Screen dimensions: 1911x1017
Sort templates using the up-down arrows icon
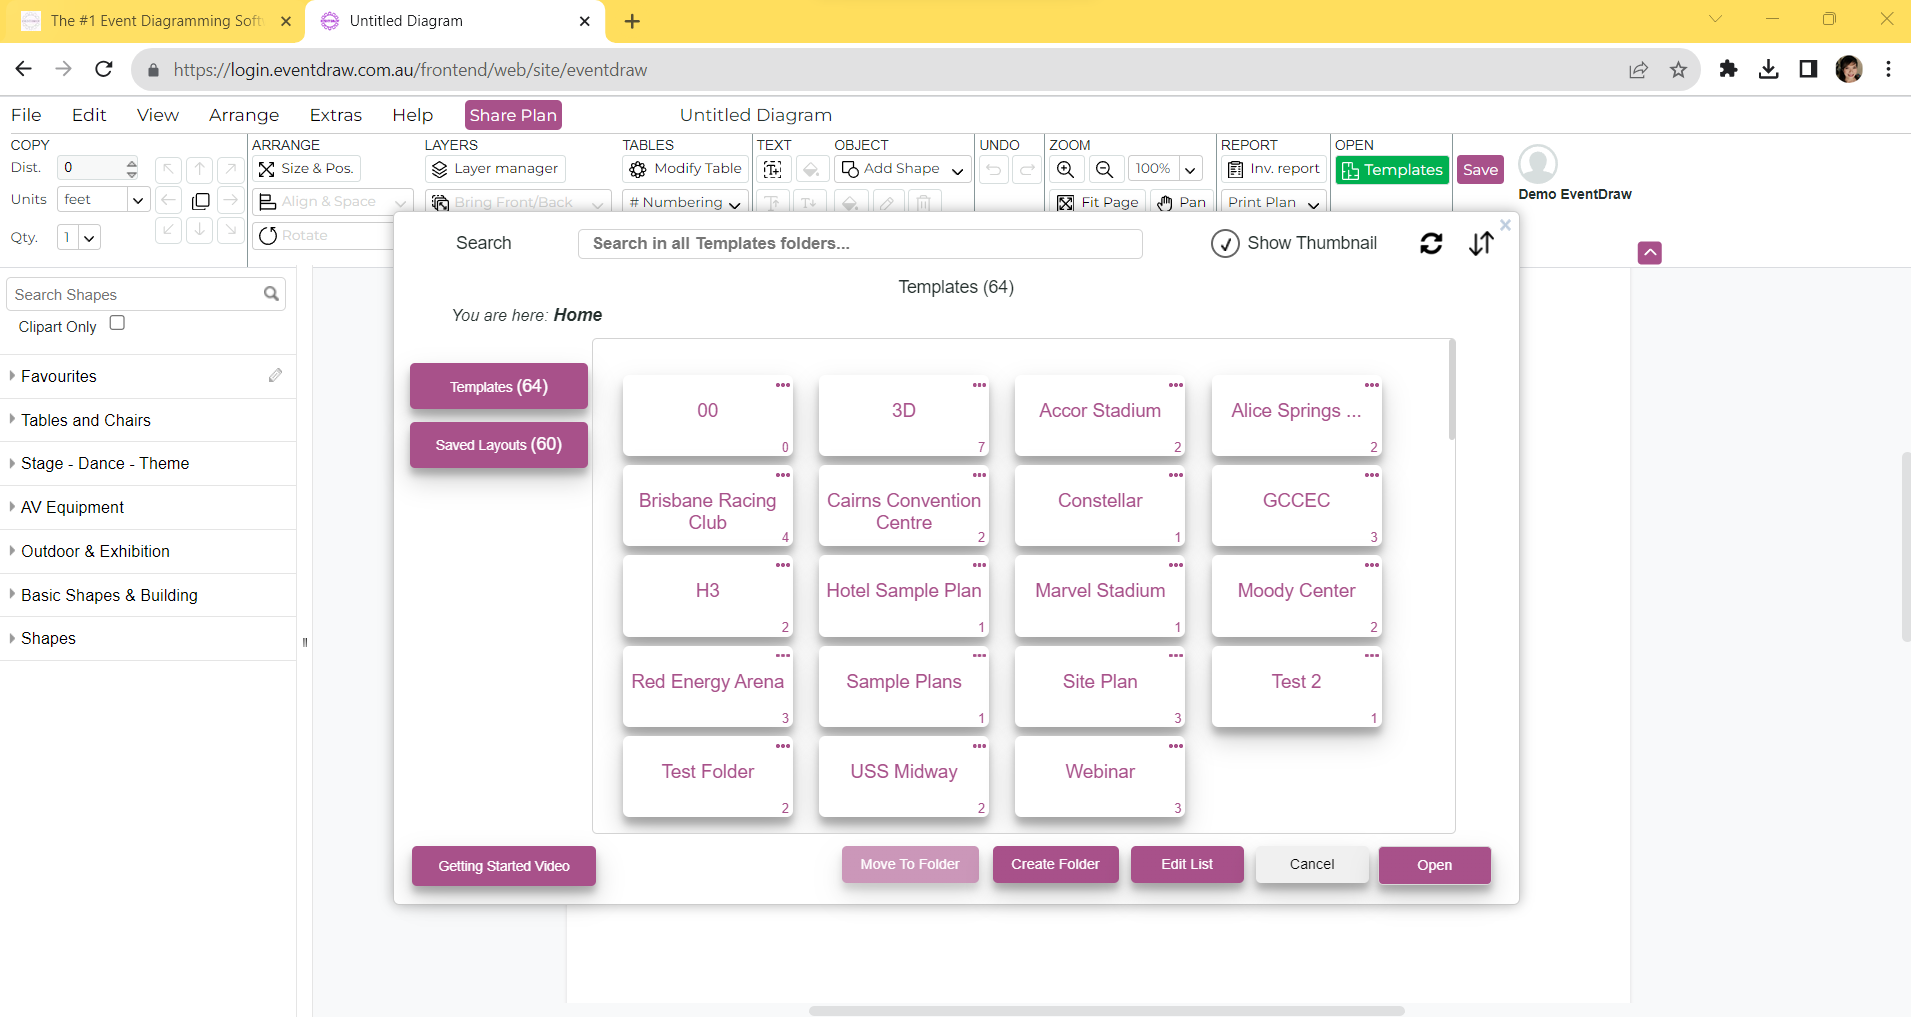tap(1482, 244)
